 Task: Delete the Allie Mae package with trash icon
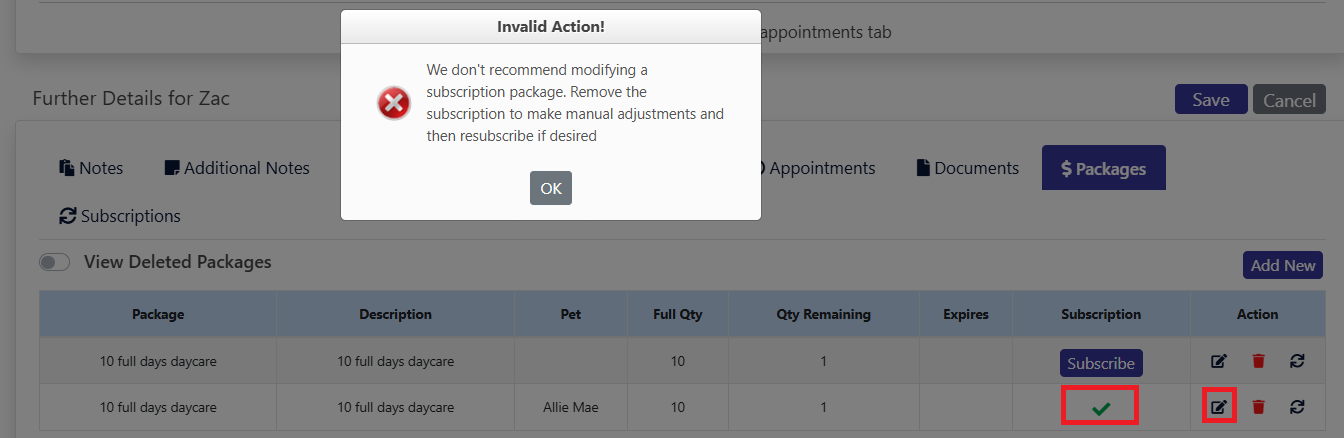click(1258, 406)
